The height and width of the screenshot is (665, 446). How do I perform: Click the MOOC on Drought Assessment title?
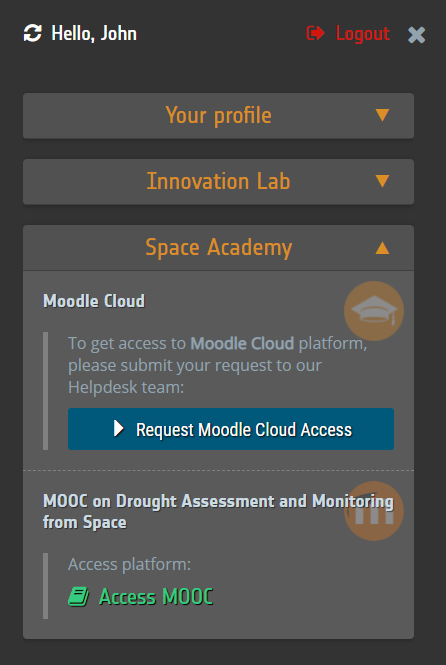tap(218, 511)
